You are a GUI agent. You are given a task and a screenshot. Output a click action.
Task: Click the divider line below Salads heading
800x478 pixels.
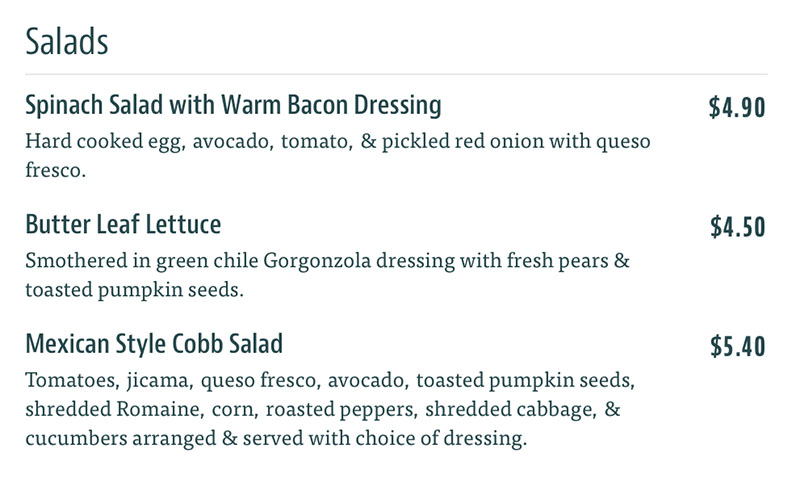point(396,74)
